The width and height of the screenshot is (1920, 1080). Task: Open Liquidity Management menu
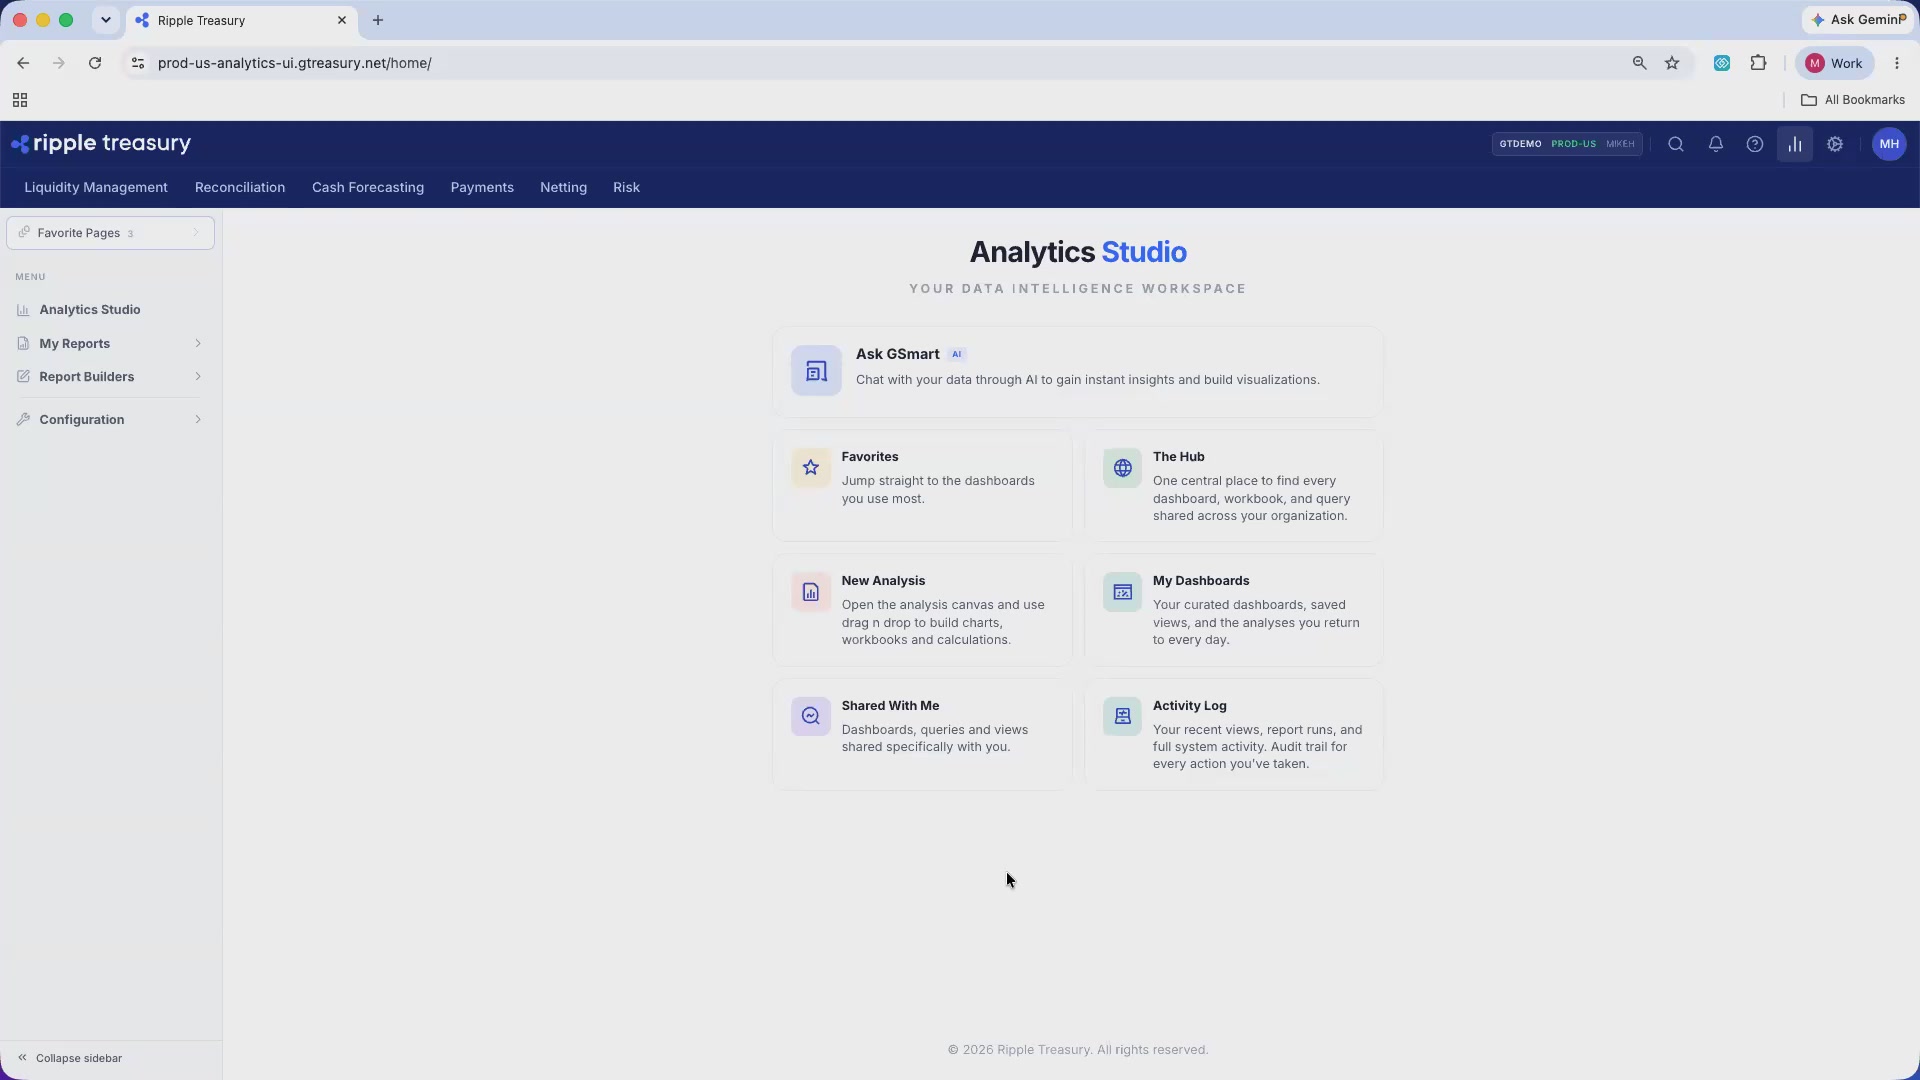point(96,187)
